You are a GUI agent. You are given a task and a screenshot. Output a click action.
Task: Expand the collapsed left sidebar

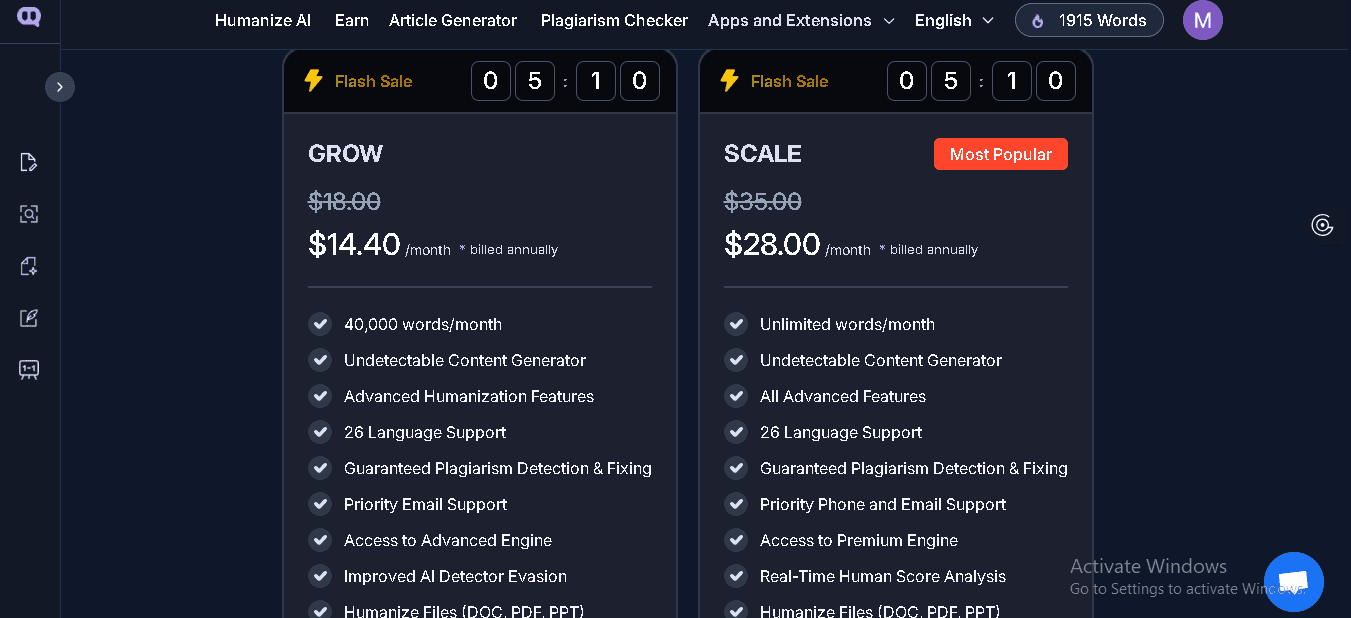coord(60,86)
